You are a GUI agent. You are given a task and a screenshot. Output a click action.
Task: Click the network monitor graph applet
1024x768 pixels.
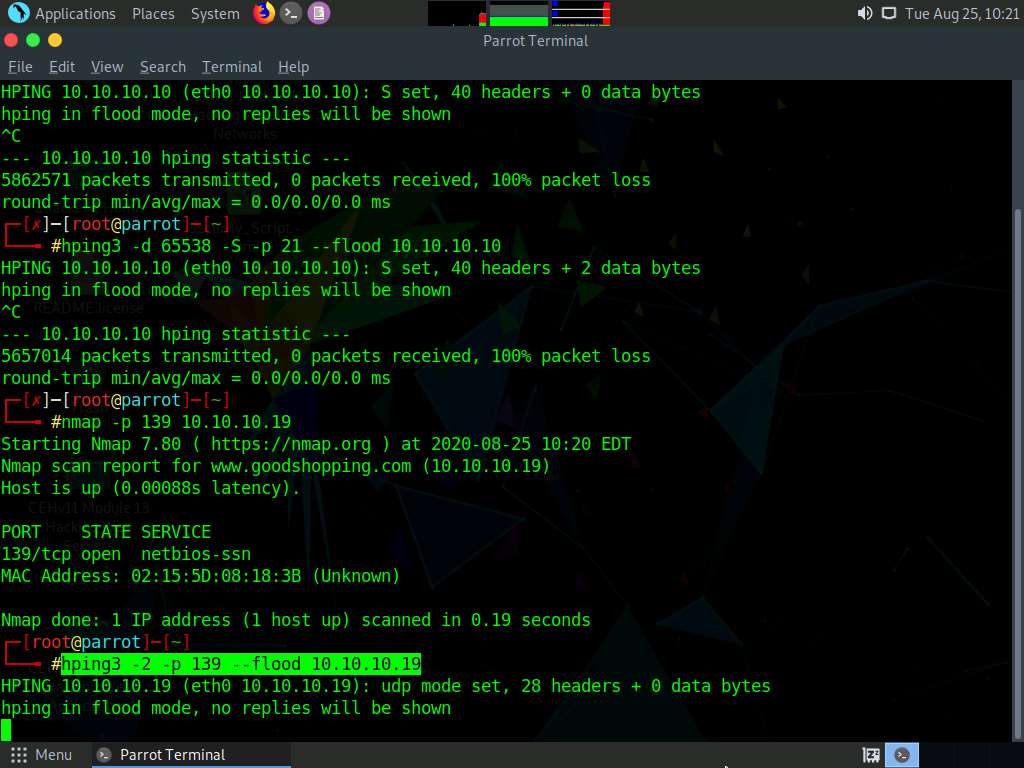tap(581, 13)
